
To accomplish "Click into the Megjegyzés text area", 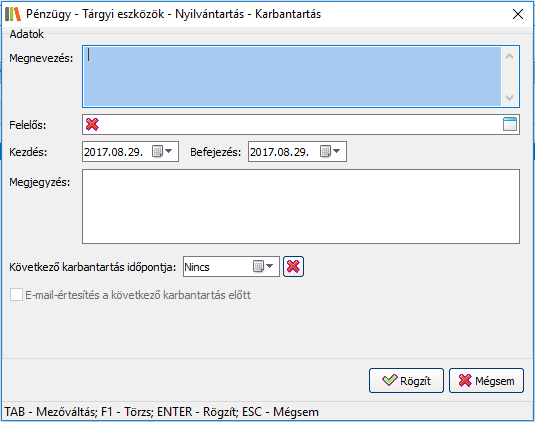I will [x=301, y=207].
